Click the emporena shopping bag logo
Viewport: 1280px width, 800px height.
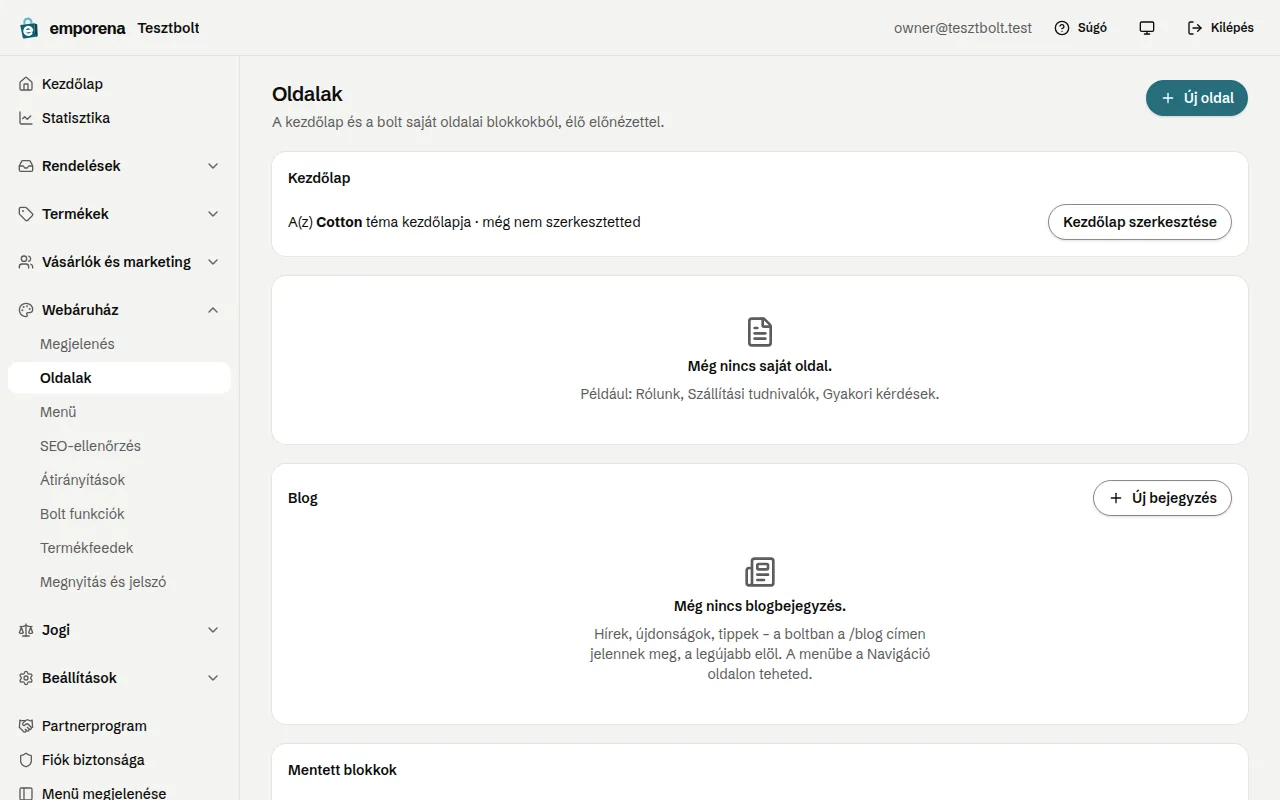tap(29, 28)
